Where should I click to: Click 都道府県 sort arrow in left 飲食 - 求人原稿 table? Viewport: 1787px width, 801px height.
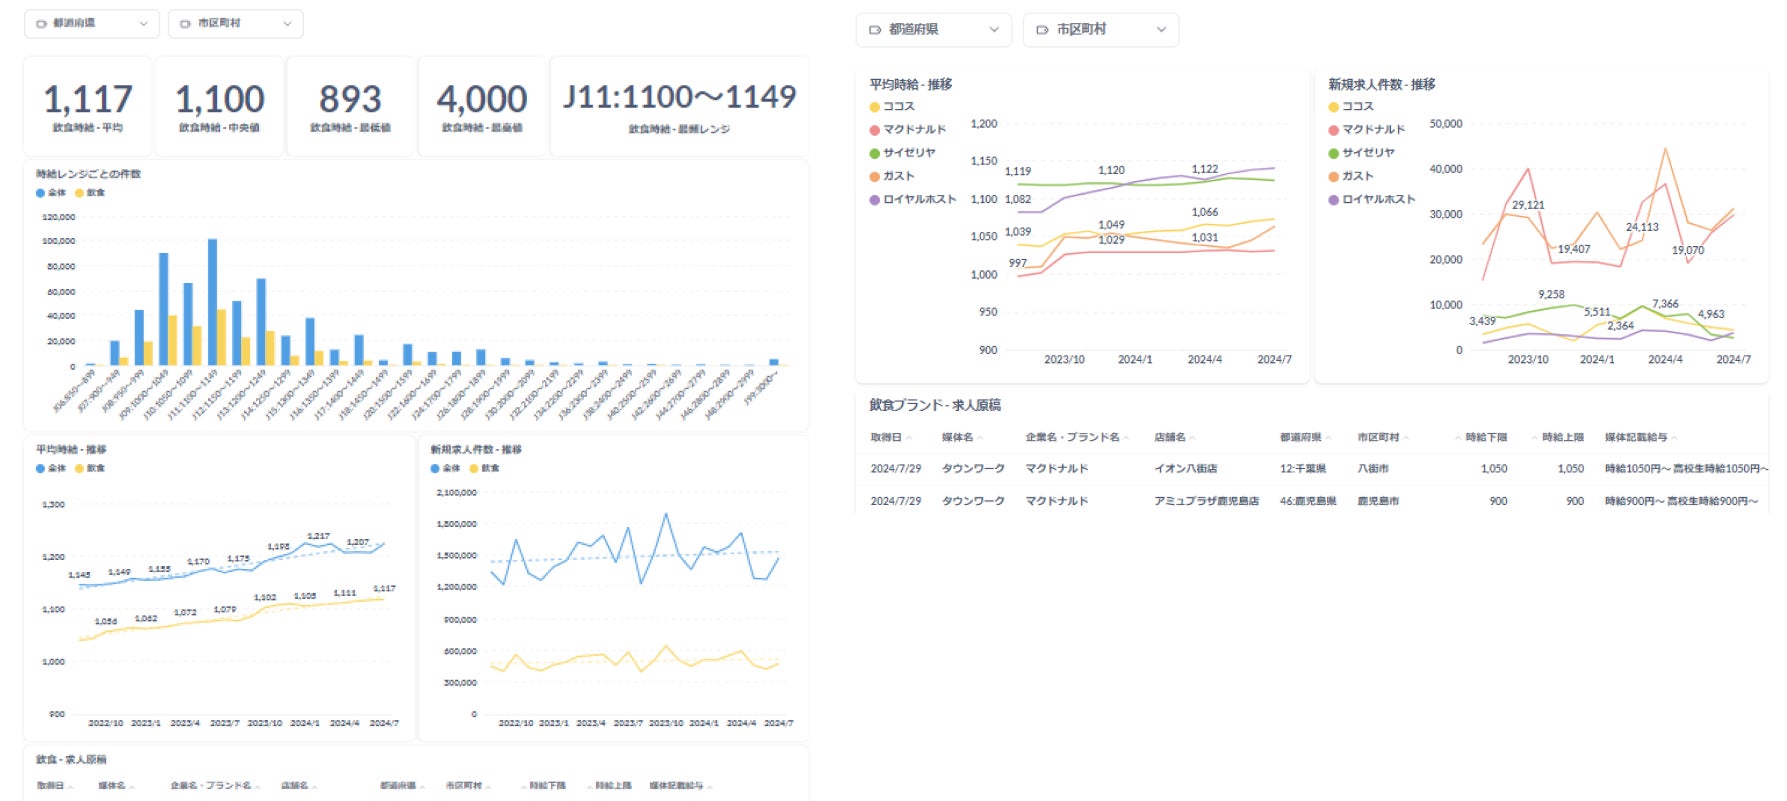(x=420, y=787)
